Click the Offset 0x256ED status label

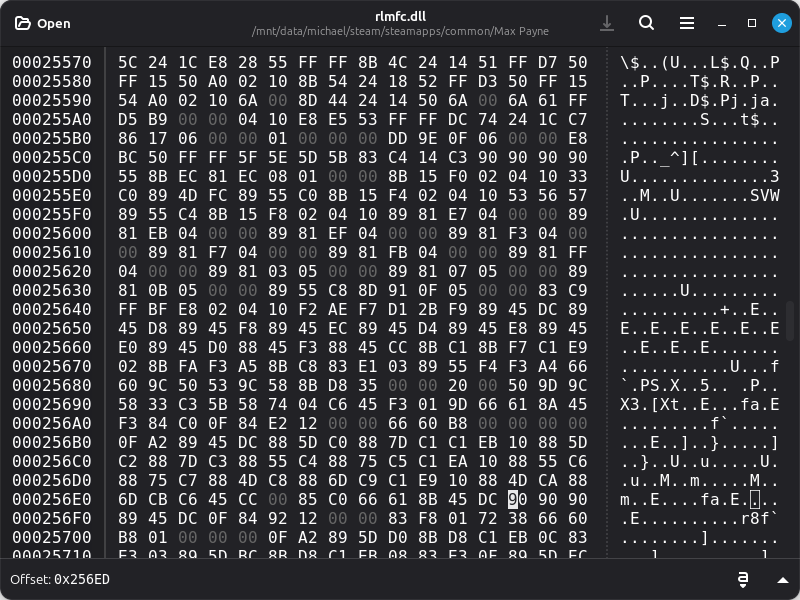coord(60,580)
